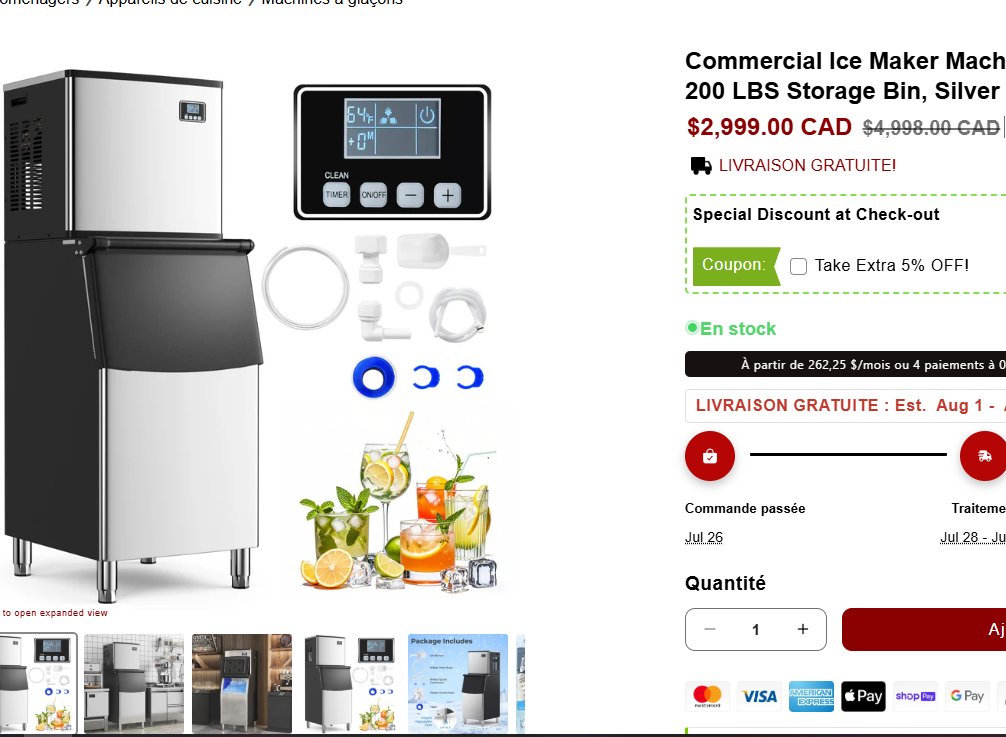Click the free shipping truck icon

pyautogui.click(x=701, y=165)
